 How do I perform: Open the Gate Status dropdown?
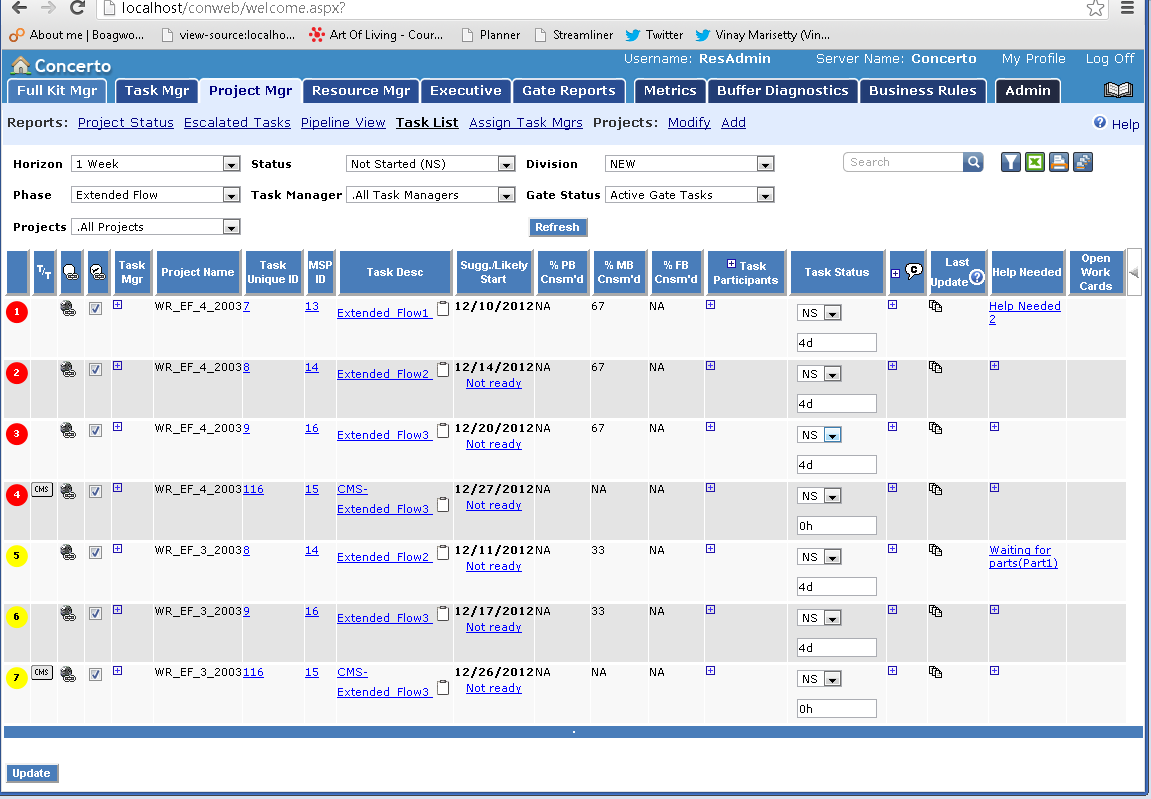689,195
